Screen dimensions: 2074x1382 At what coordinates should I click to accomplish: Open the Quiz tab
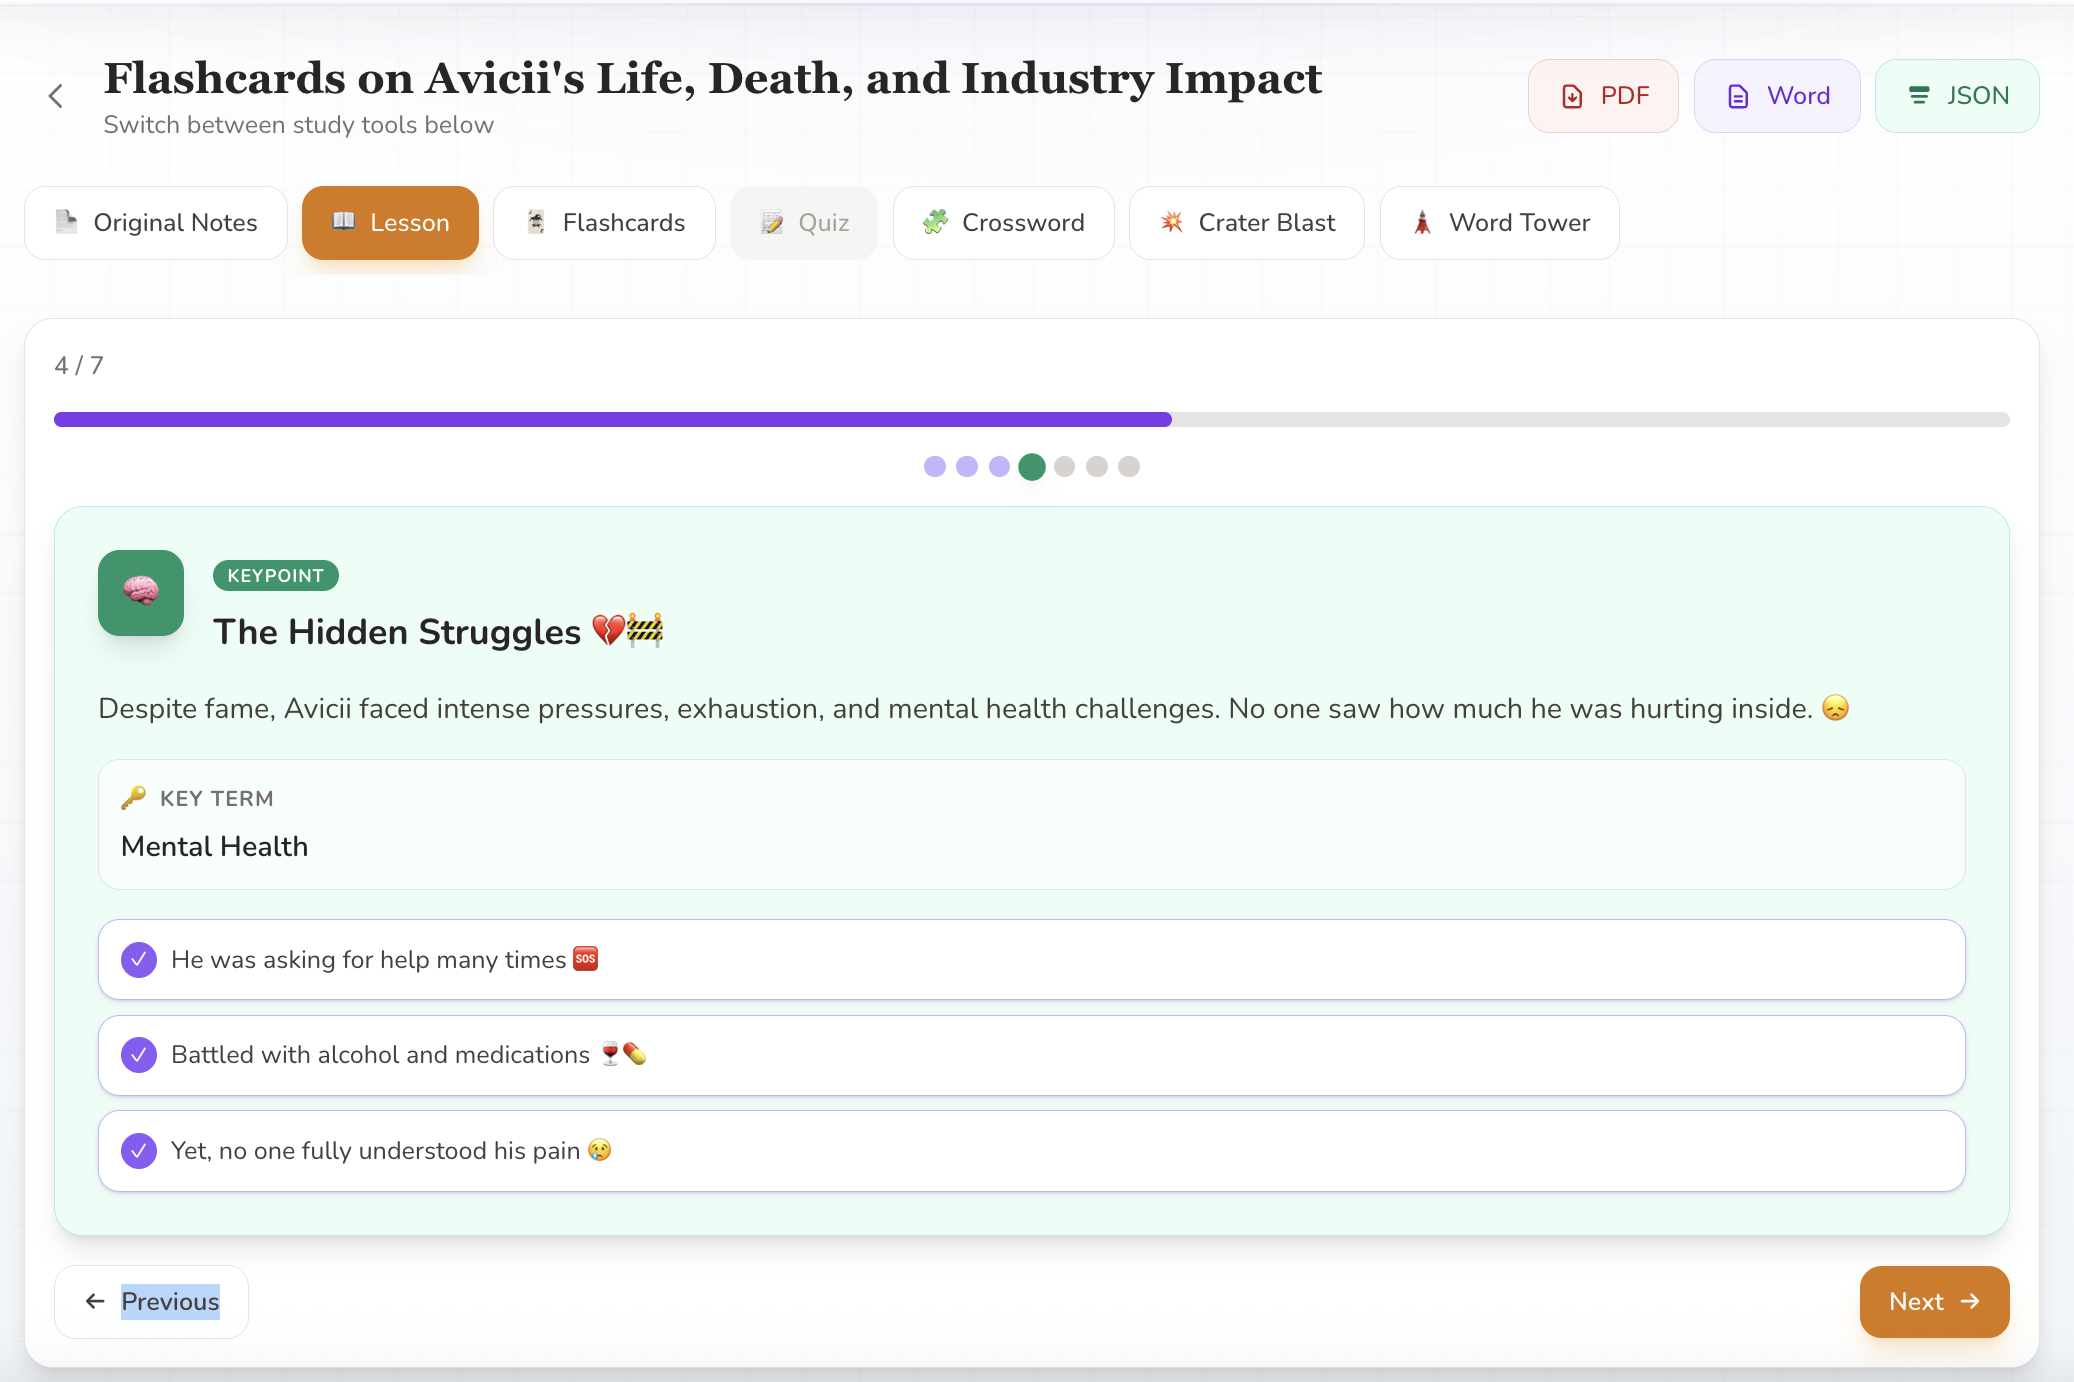click(x=804, y=223)
